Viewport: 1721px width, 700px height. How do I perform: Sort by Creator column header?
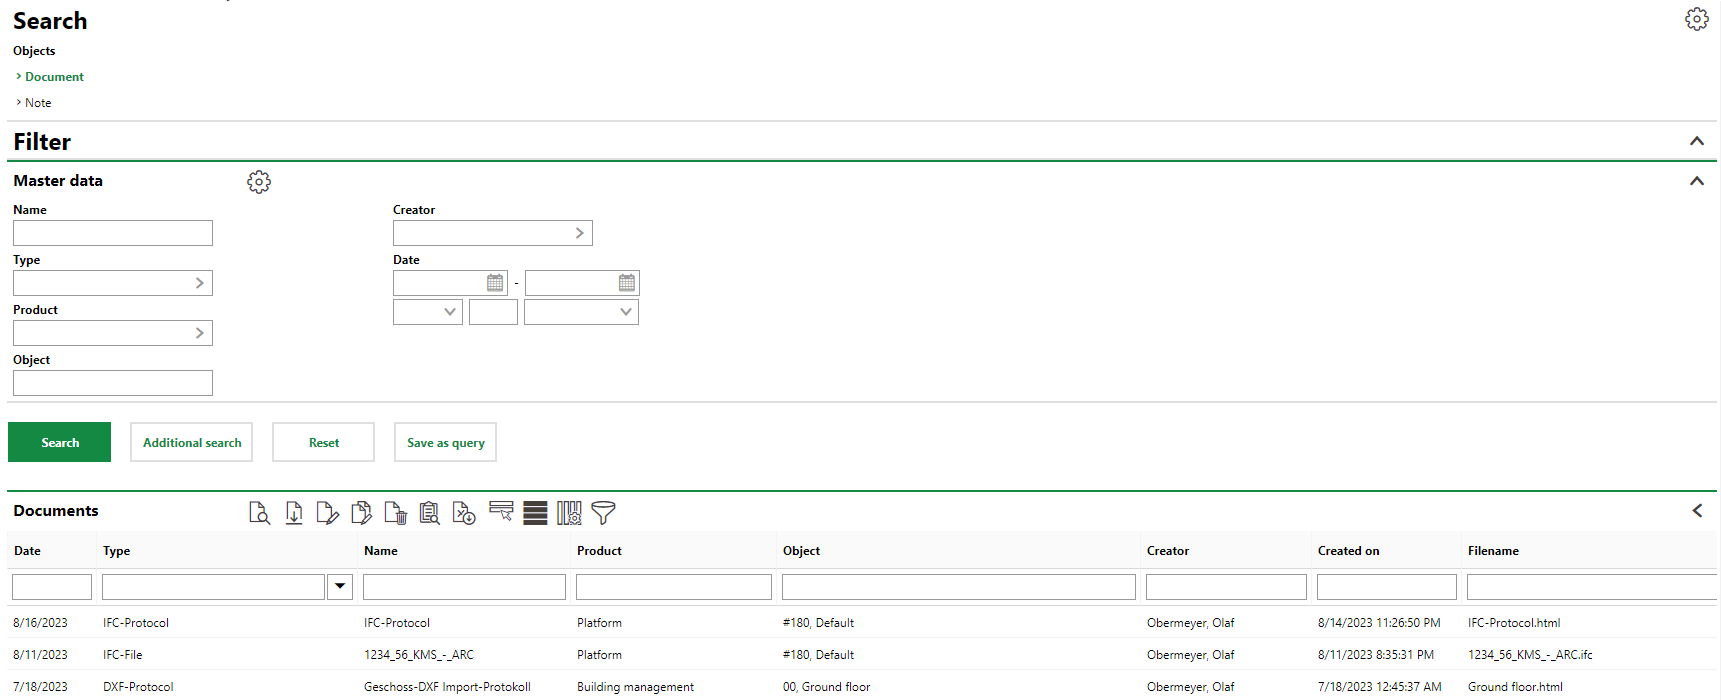click(x=1167, y=551)
